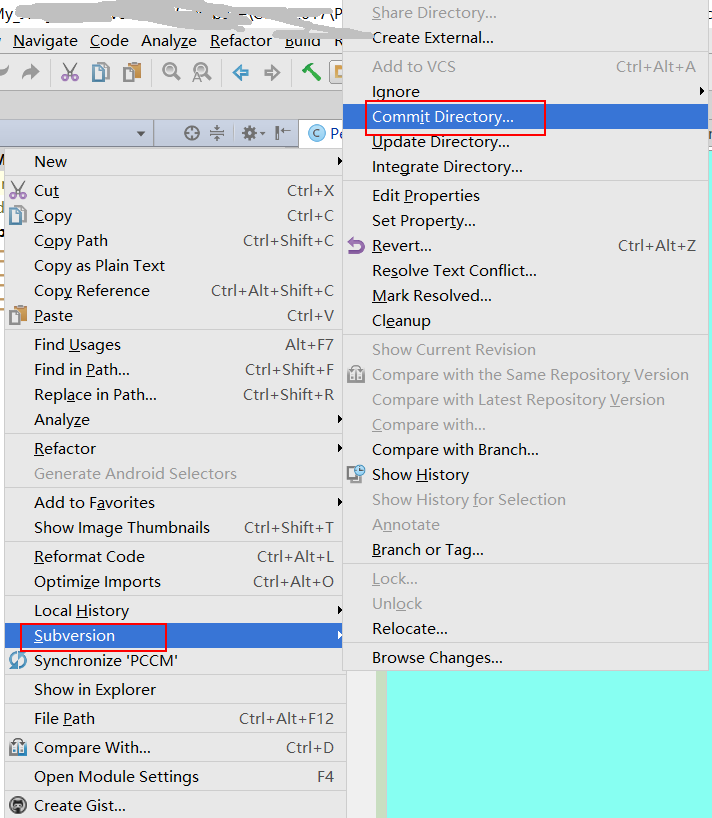This screenshot has width=712, height=818.
Task: Choose Show in Explorer
Action: [174, 690]
